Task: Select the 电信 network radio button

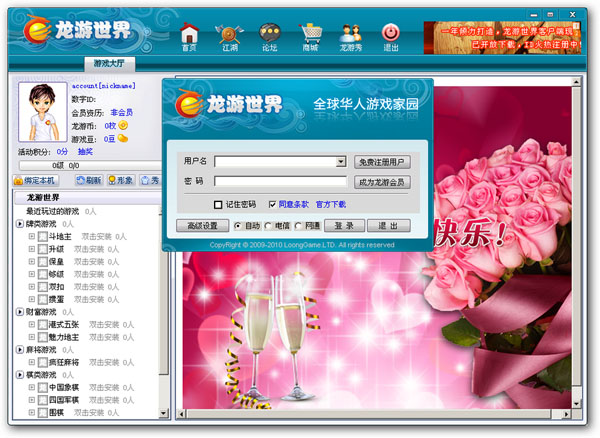Action: pyautogui.click(x=268, y=226)
